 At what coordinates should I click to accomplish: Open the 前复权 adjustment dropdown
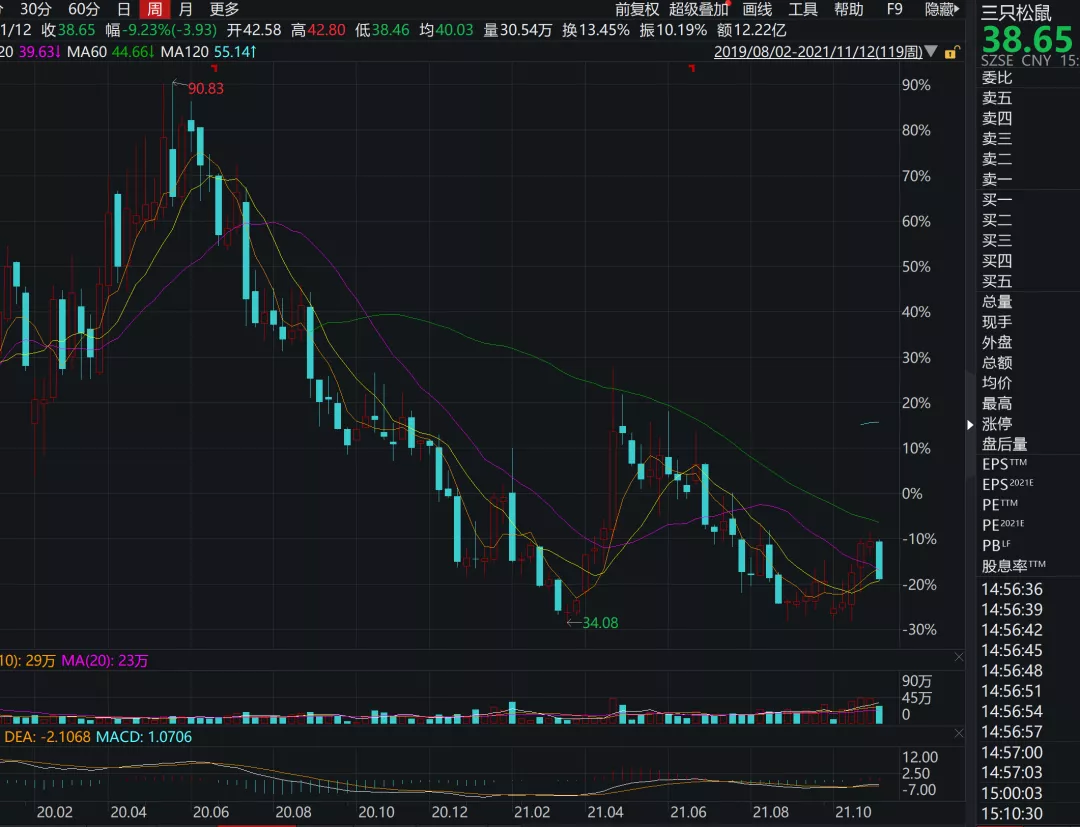[637, 9]
